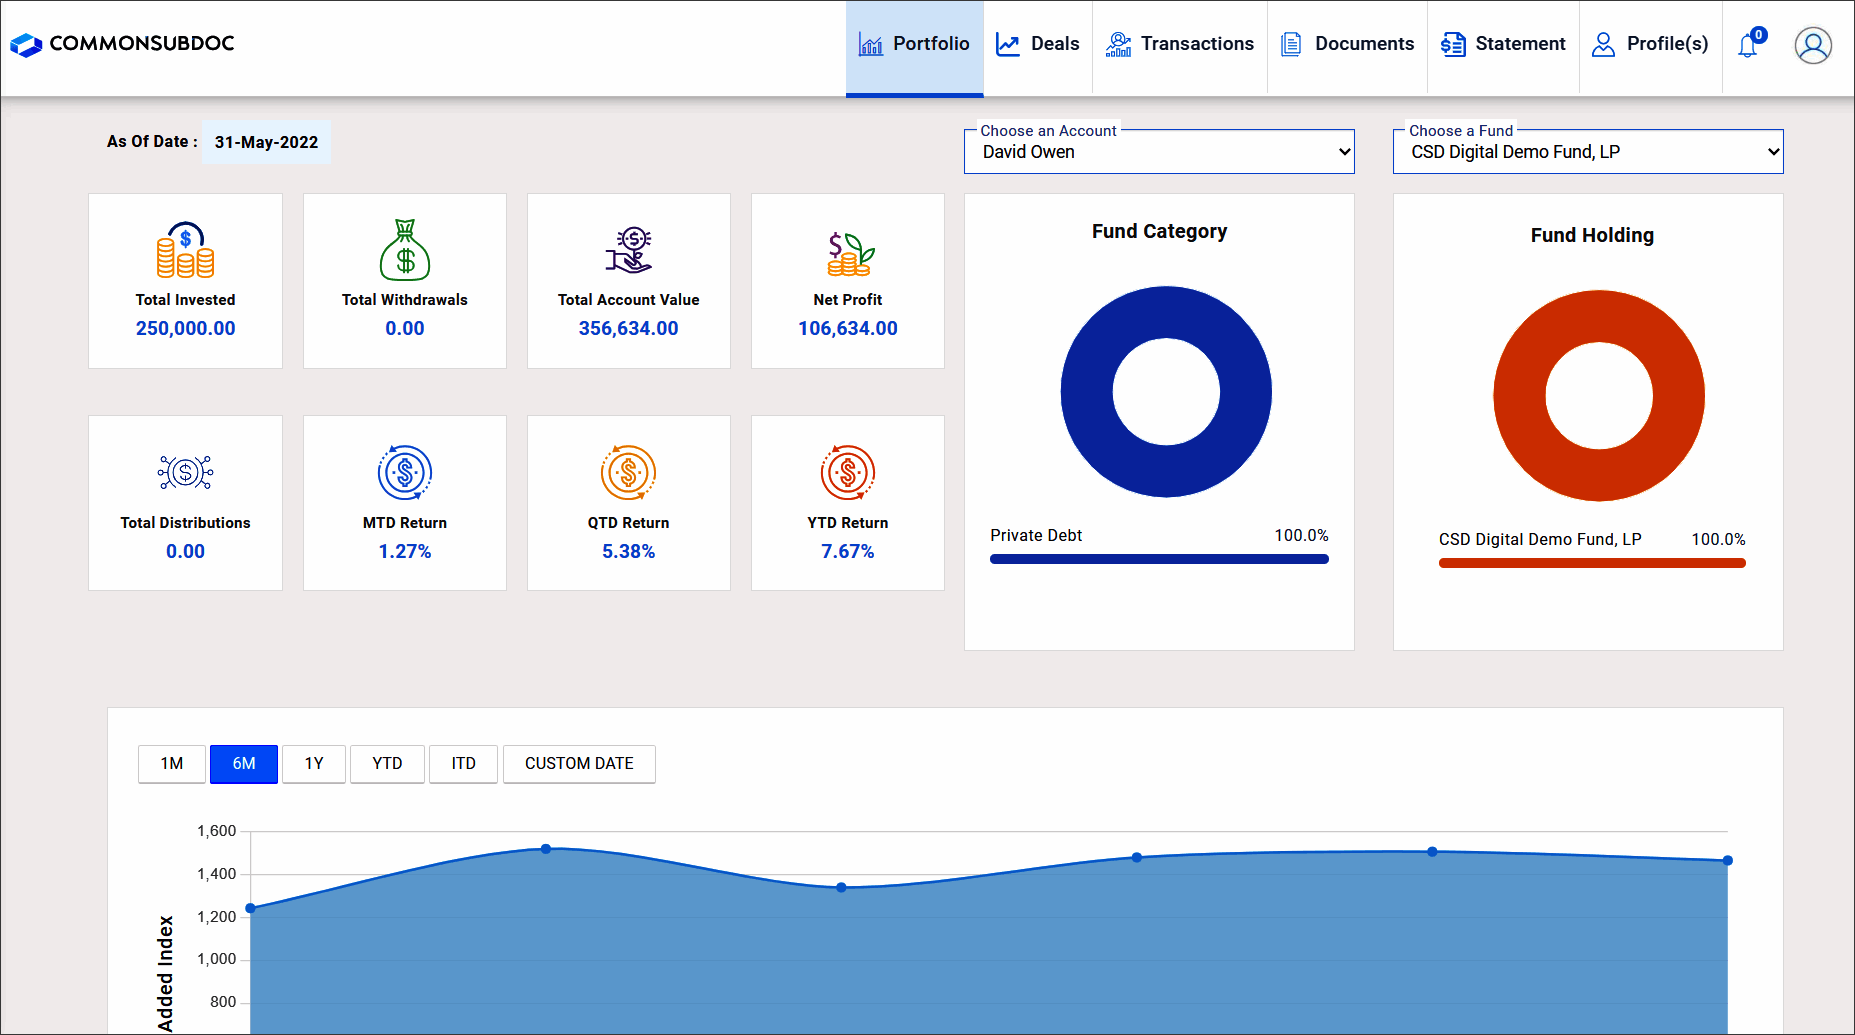This screenshot has width=1855, height=1035.
Task: Go to the Transactions tab
Action: tap(1180, 44)
